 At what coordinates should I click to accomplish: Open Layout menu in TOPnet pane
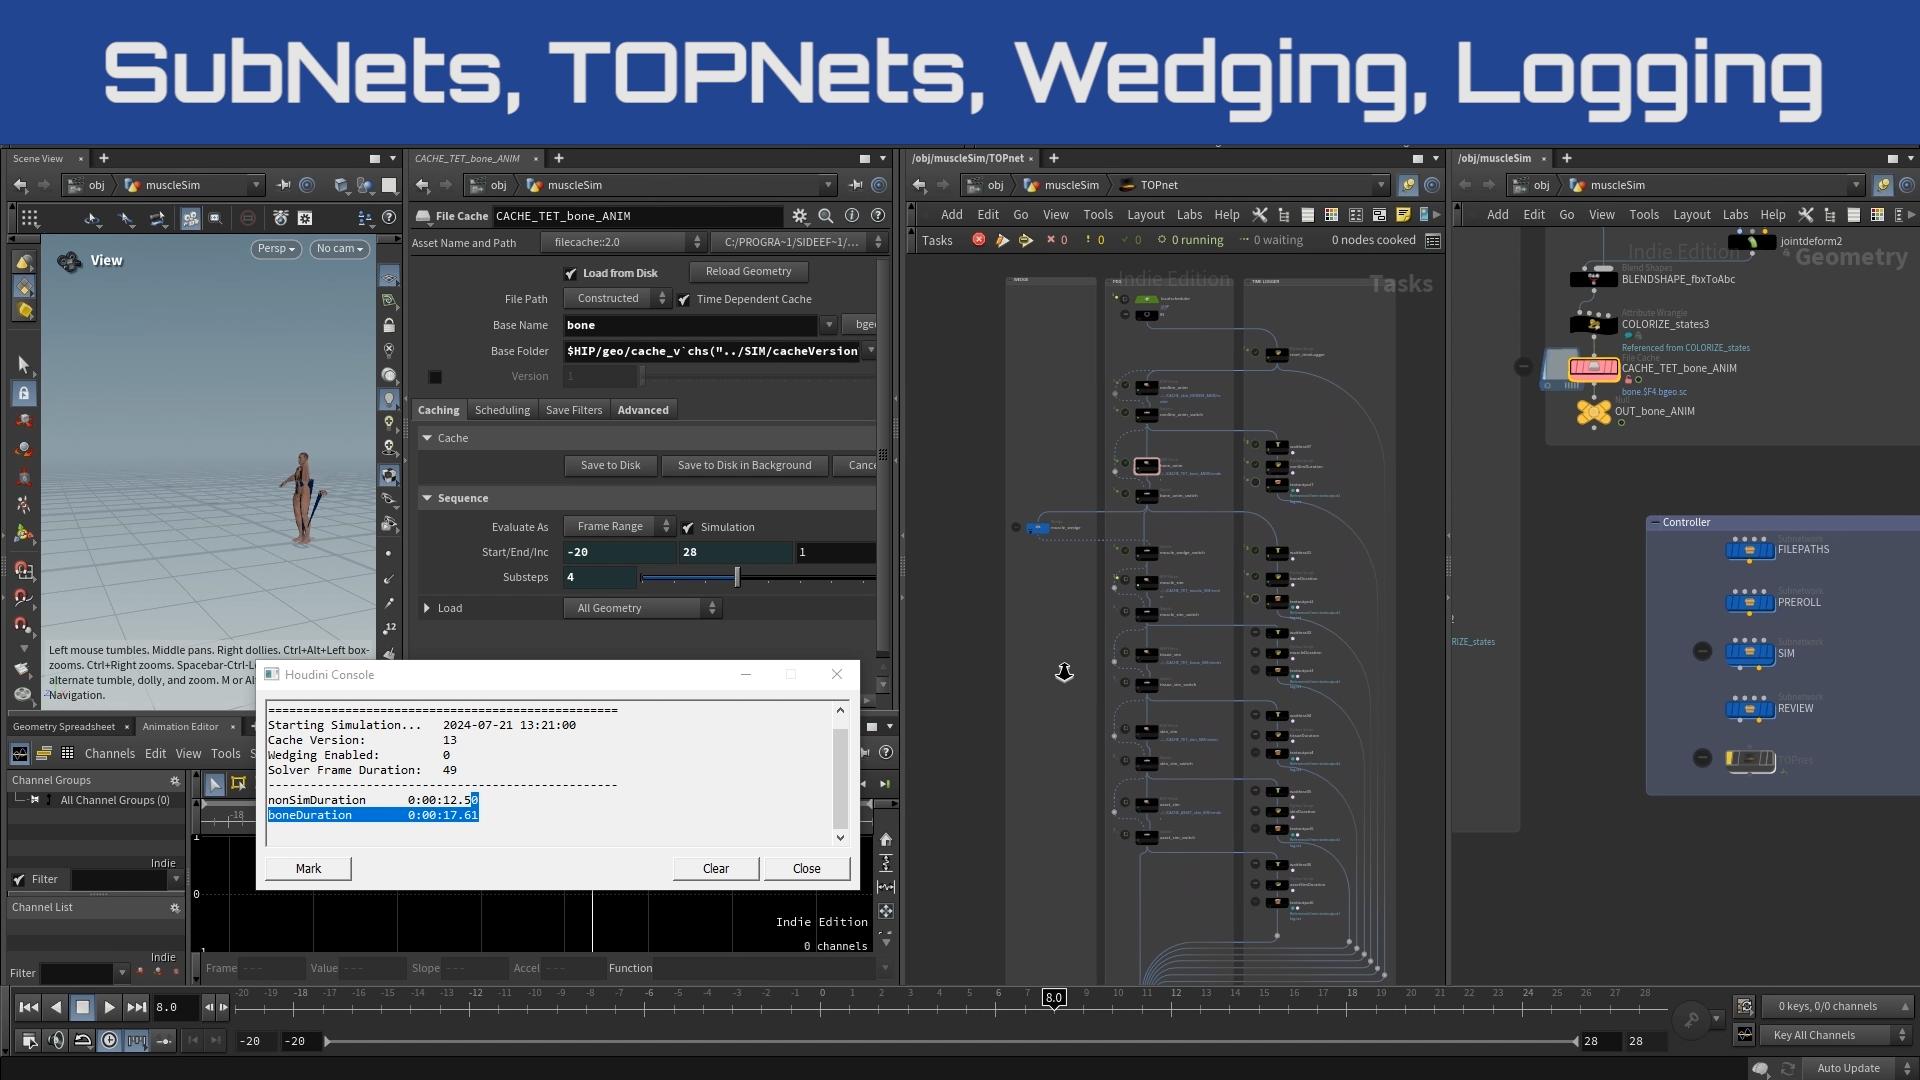[1145, 215]
